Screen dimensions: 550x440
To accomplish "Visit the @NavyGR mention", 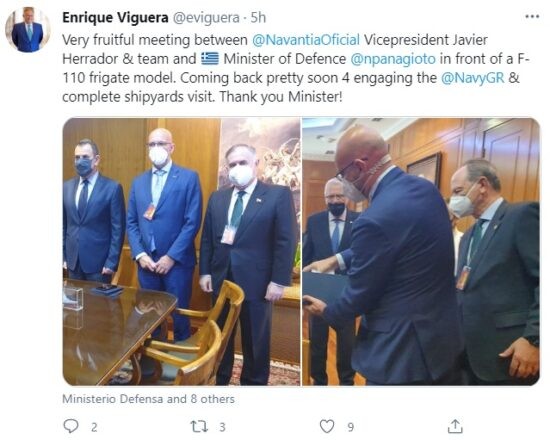I will 472,78.
